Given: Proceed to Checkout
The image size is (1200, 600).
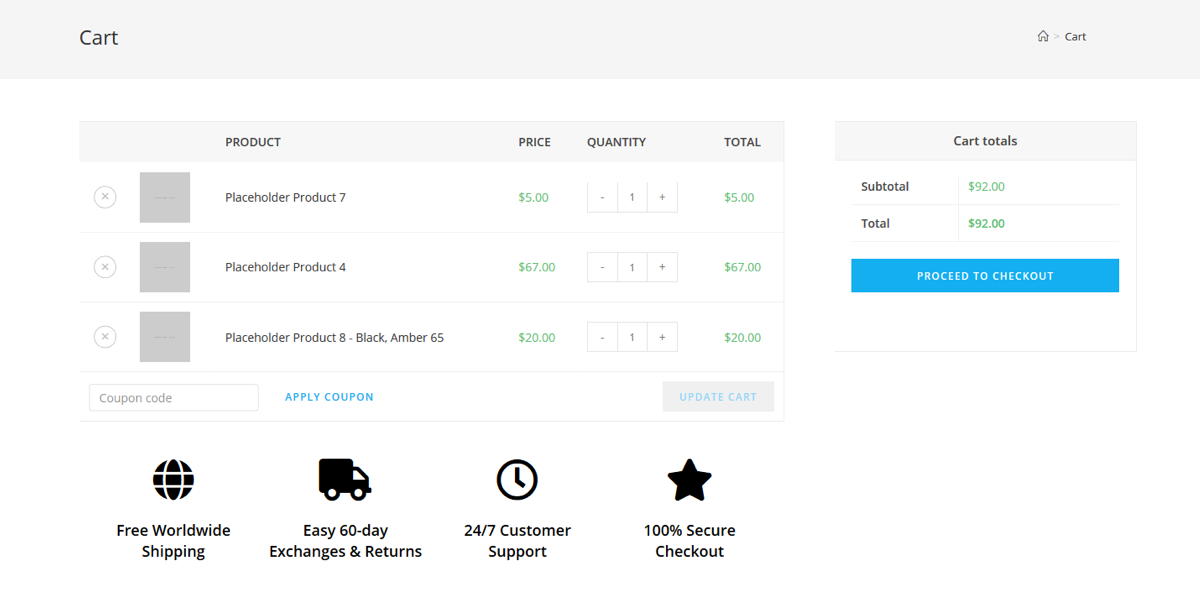Looking at the screenshot, I should point(985,276).
